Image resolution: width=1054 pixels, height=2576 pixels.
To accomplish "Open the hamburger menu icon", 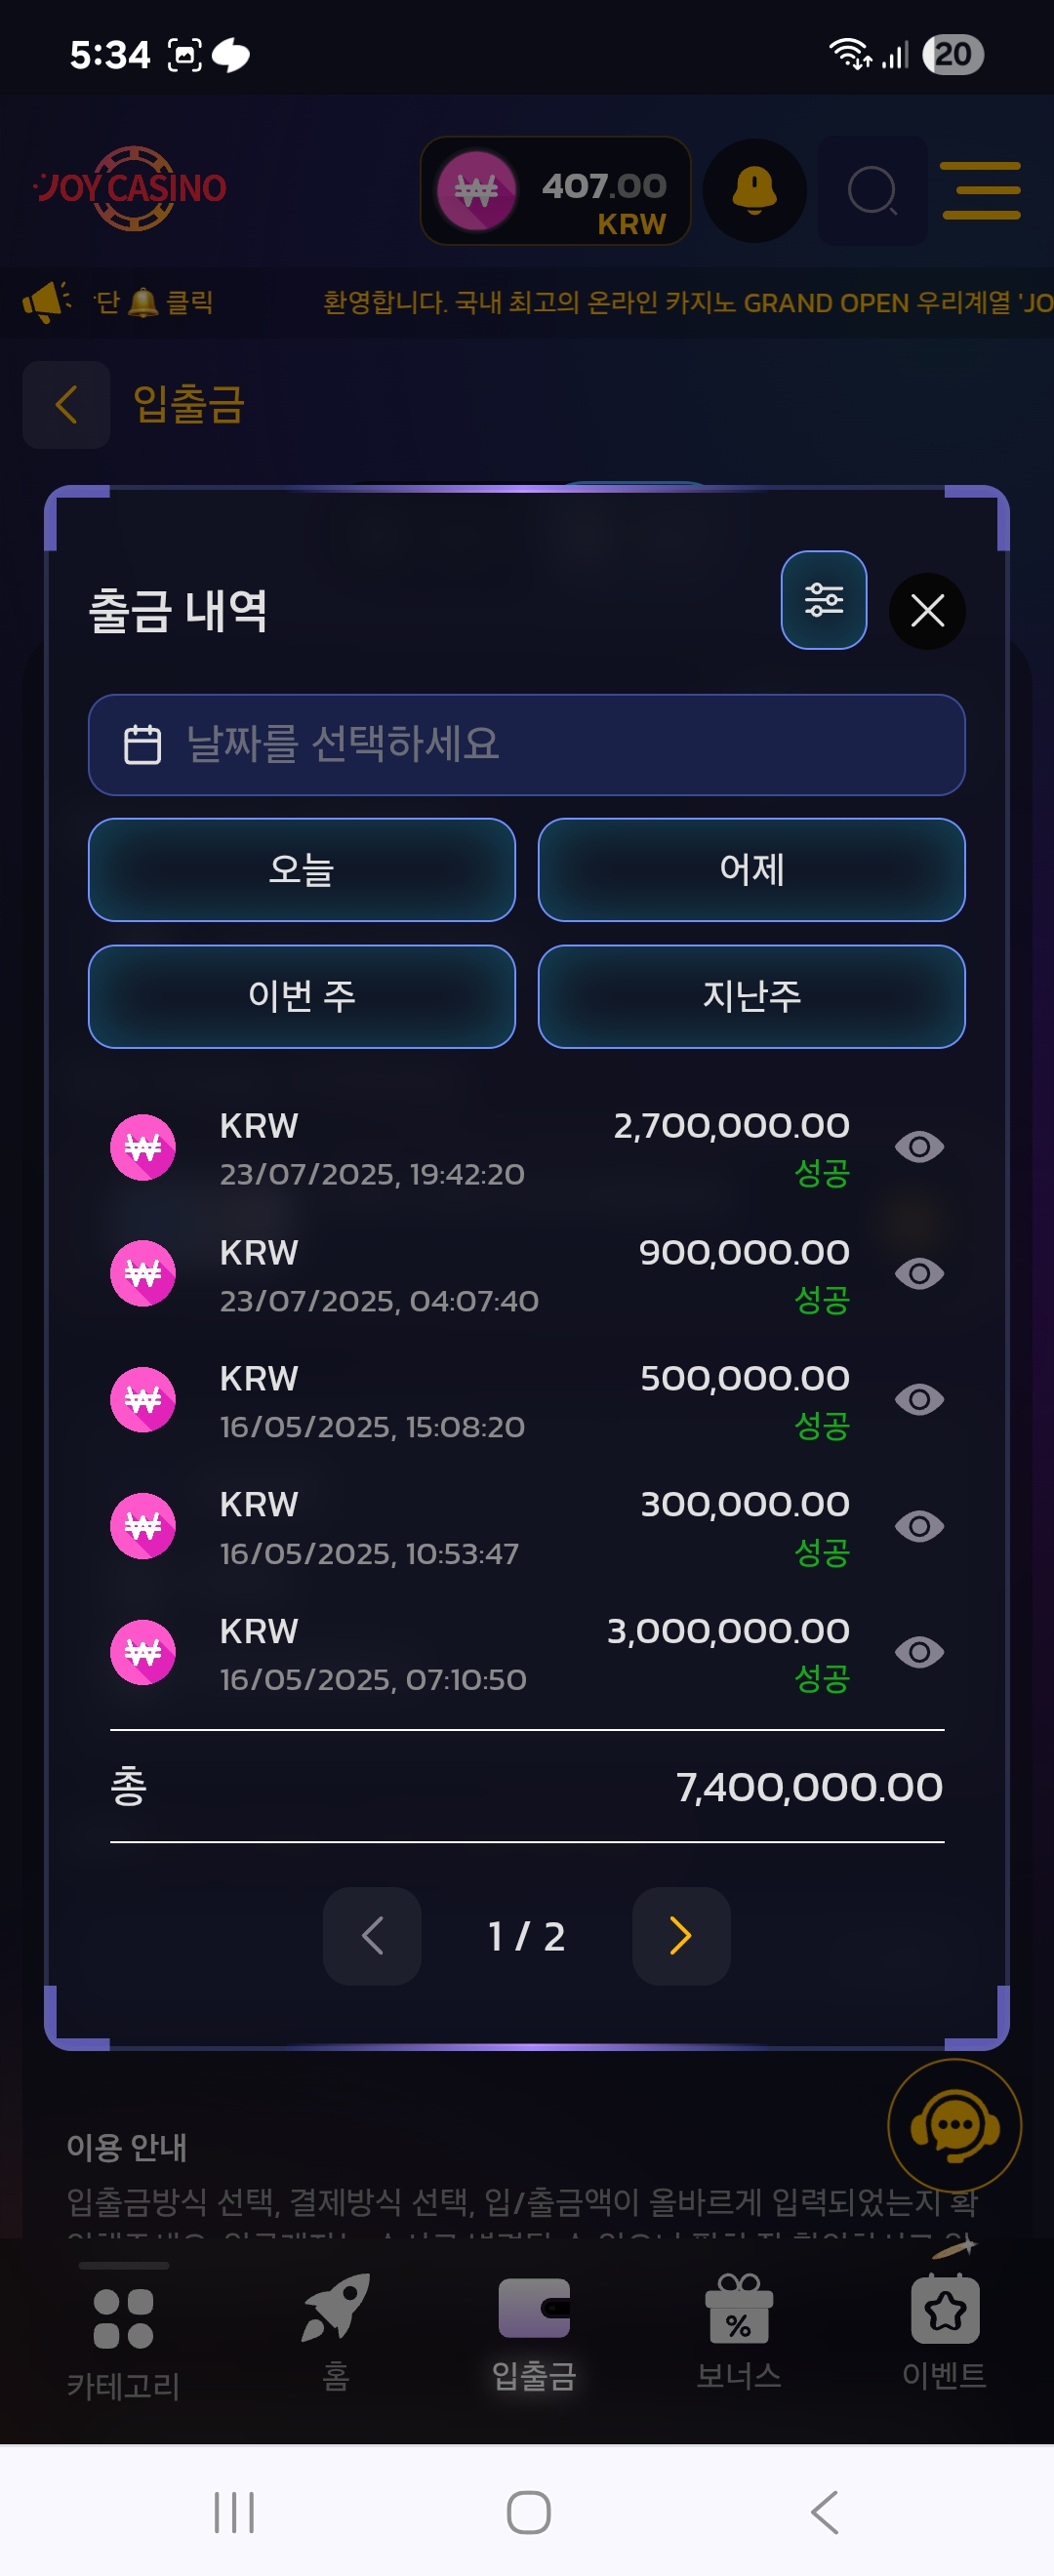I will [981, 190].
